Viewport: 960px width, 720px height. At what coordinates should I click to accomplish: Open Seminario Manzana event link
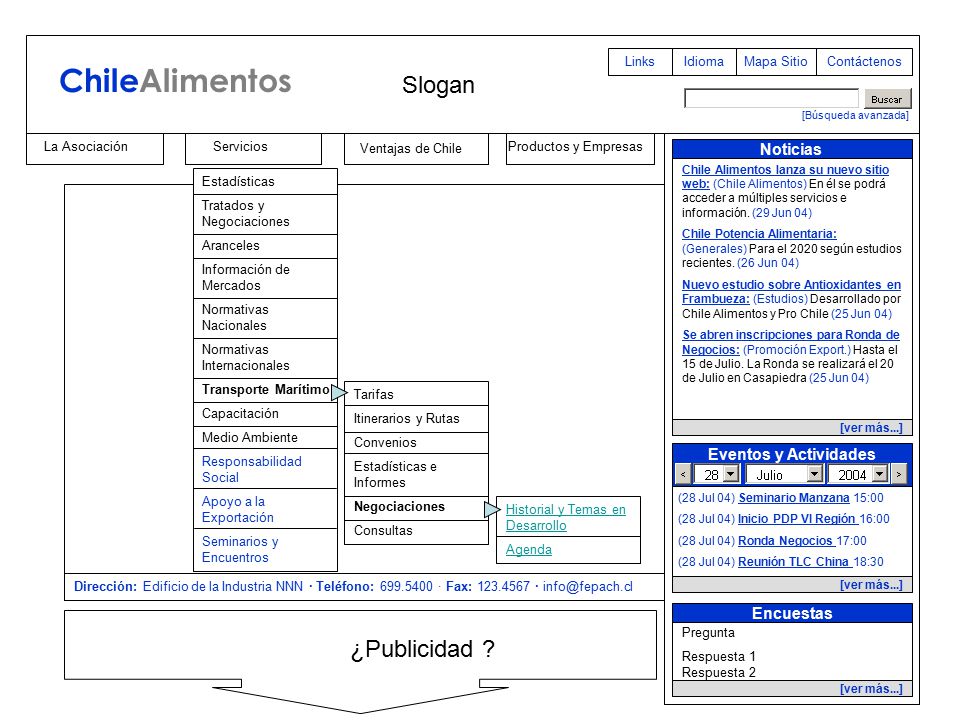point(793,498)
